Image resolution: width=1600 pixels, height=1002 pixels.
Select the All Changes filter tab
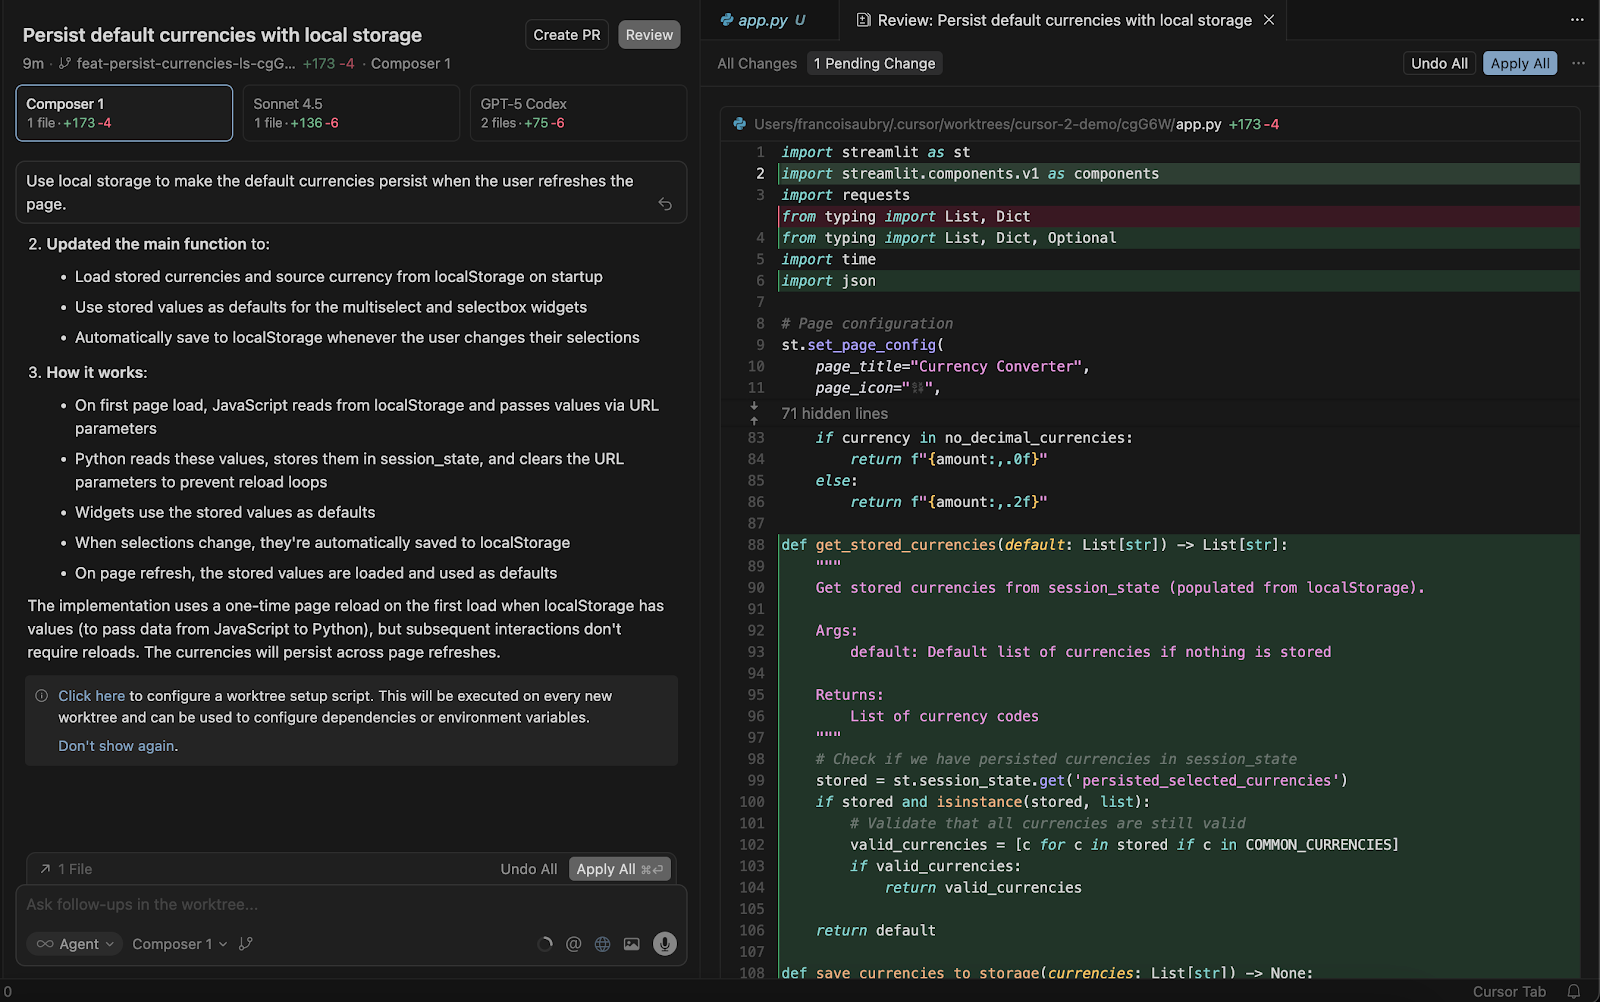[x=757, y=63]
